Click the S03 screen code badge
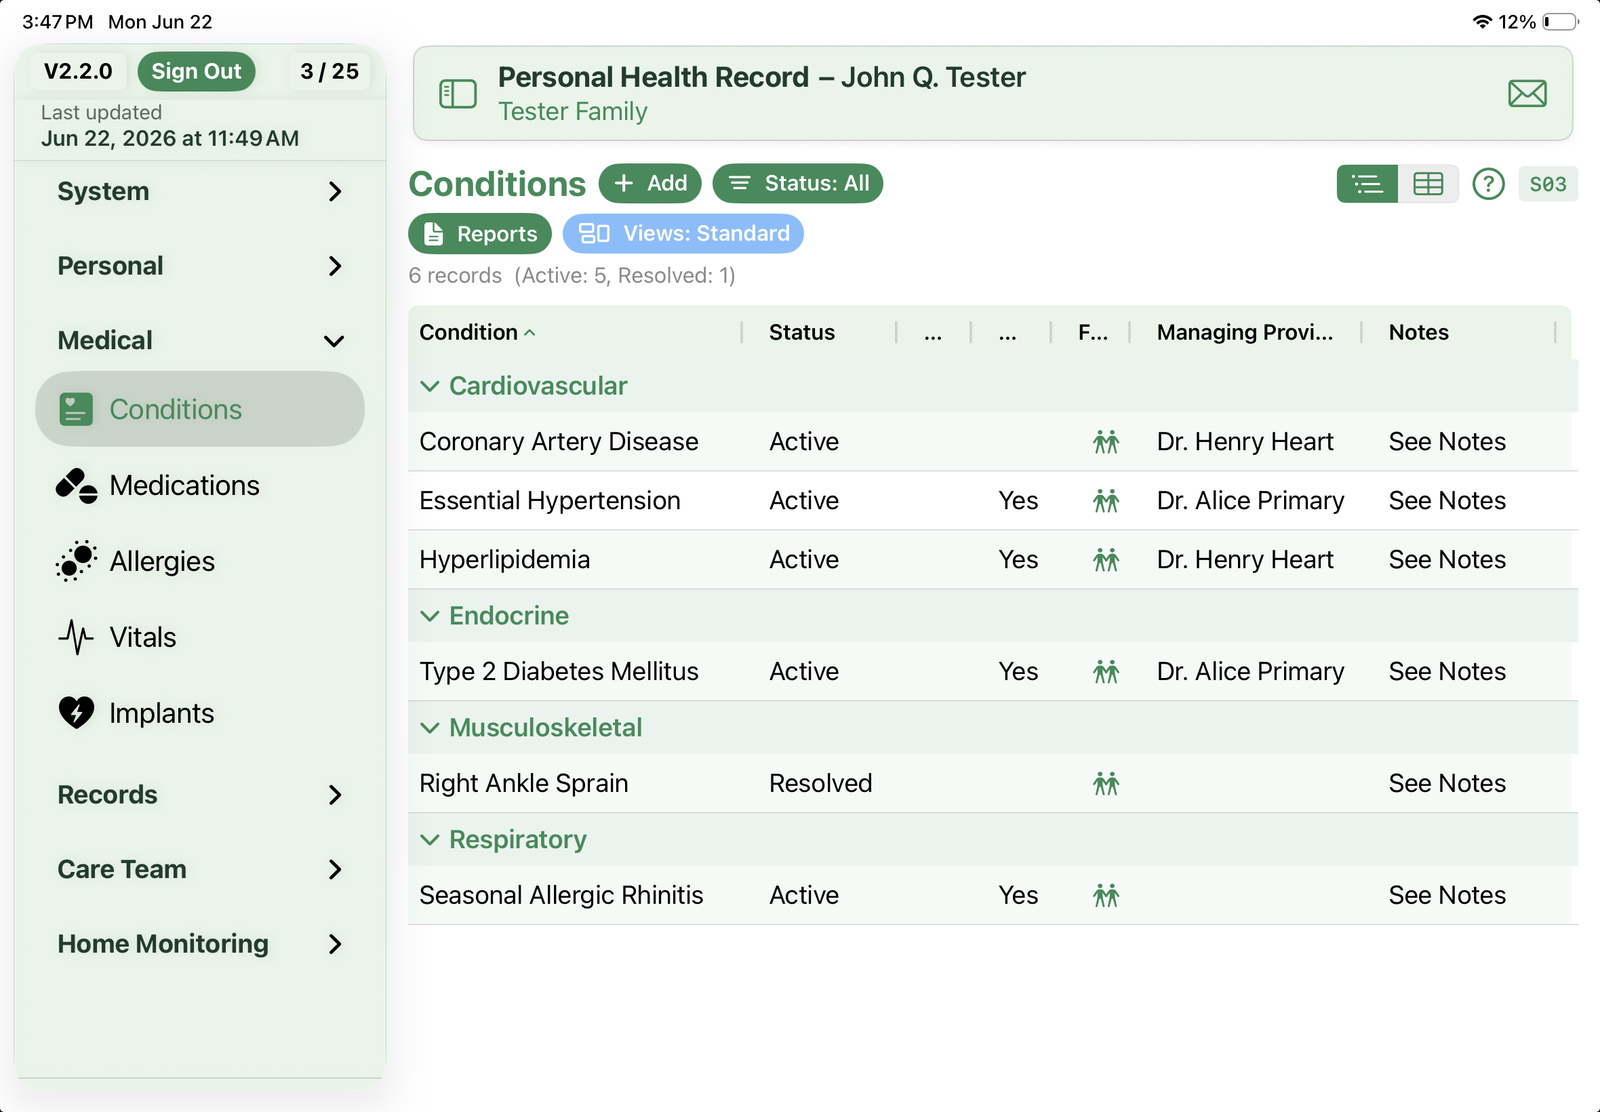This screenshot has height=1112, width=1600. click(x=1548, y=184)
